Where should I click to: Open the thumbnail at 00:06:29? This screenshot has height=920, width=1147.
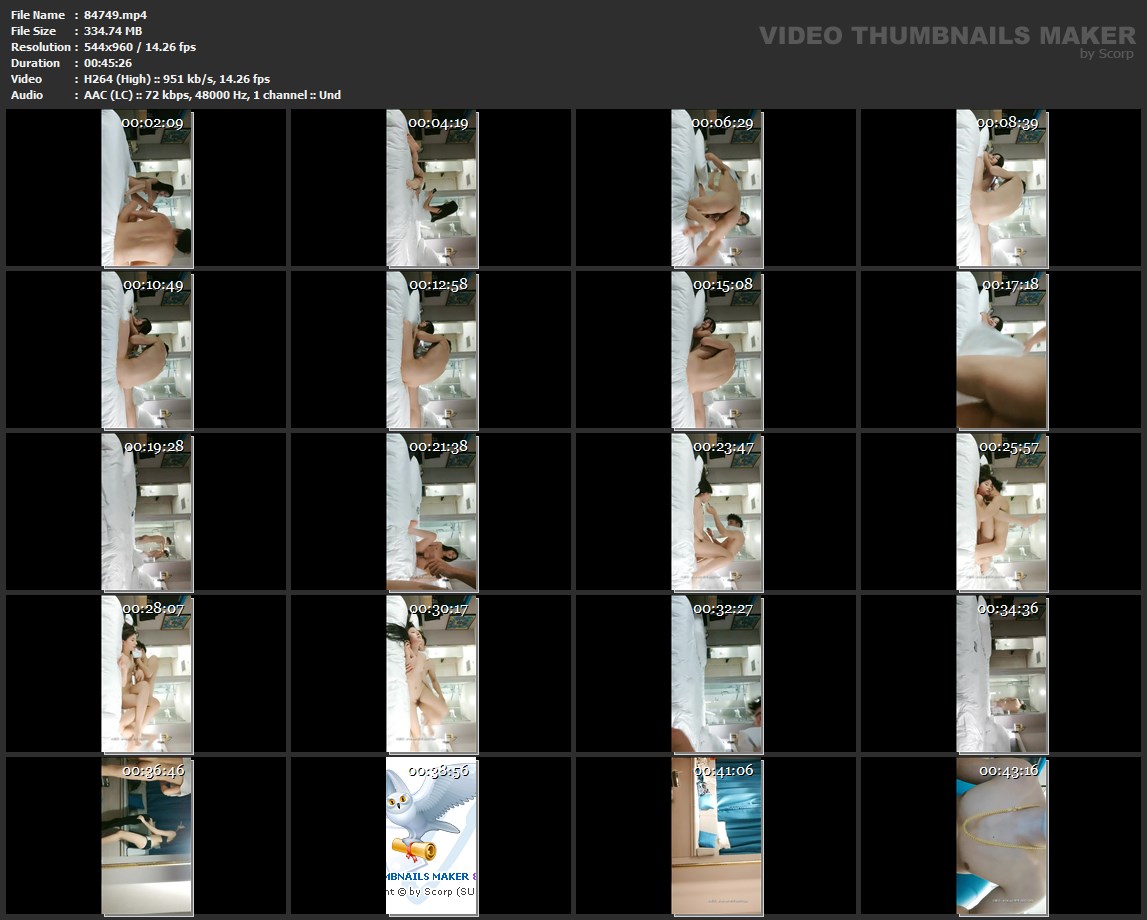(716, 188)
